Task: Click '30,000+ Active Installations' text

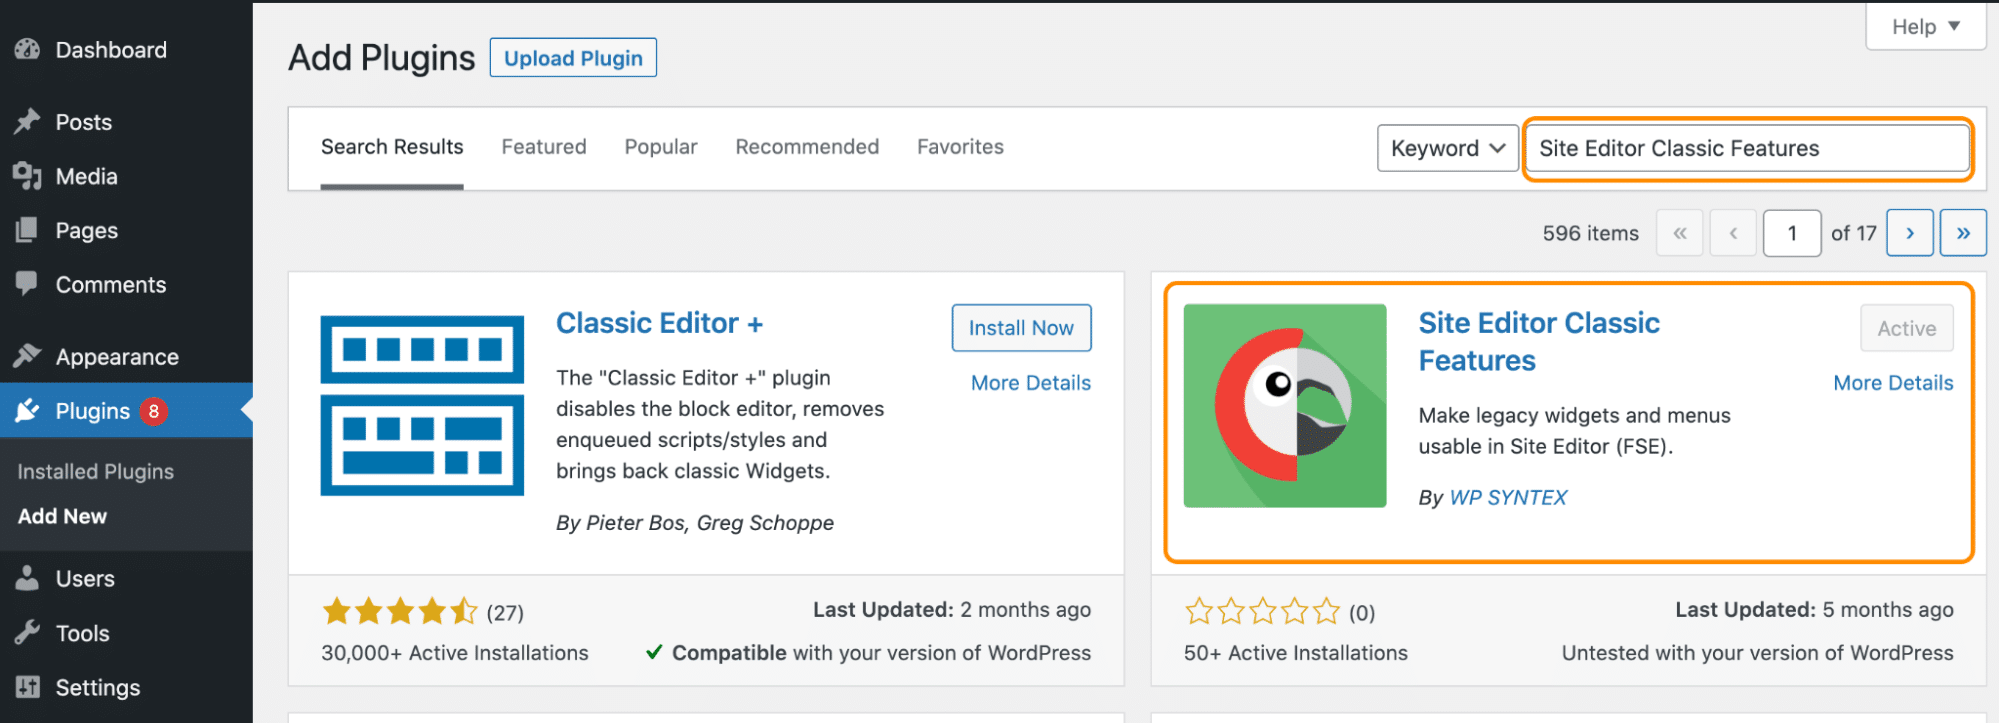Action: pos(455,653)
